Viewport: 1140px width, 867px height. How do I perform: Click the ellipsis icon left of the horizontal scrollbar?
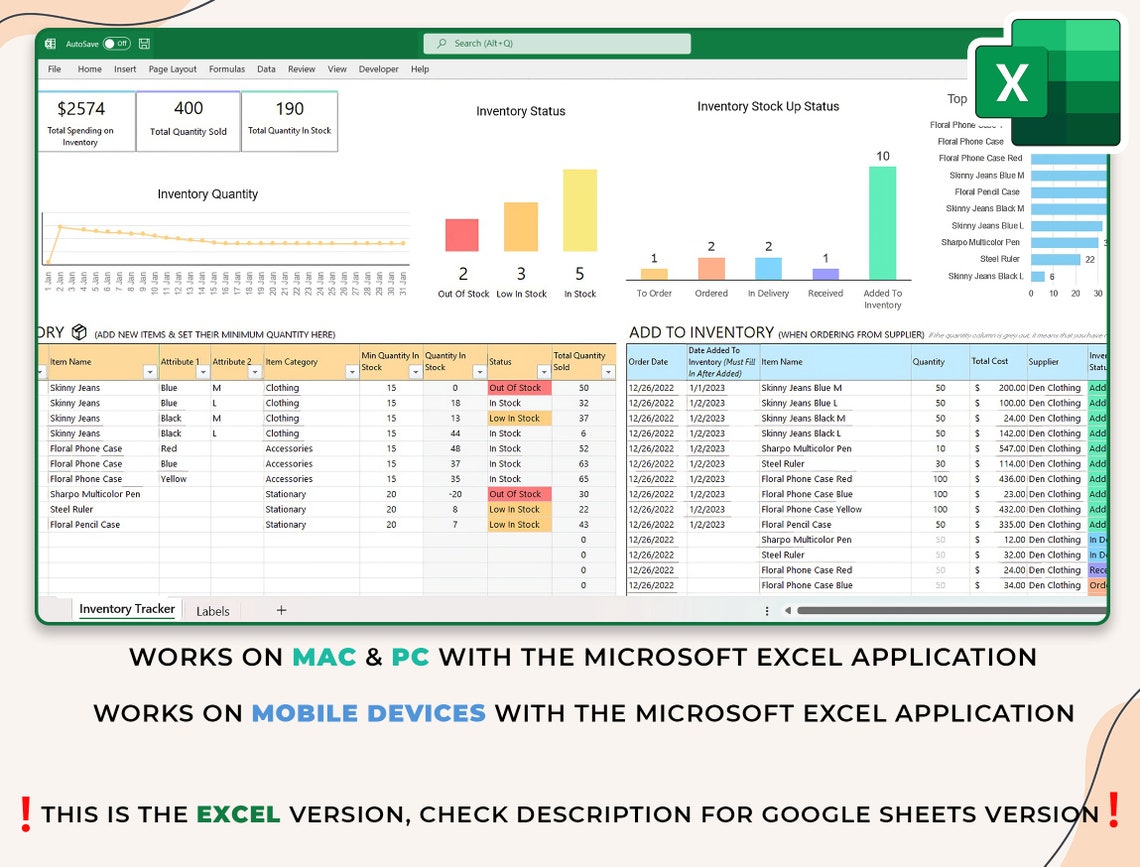pyautogui.click(x=767, y=609)
